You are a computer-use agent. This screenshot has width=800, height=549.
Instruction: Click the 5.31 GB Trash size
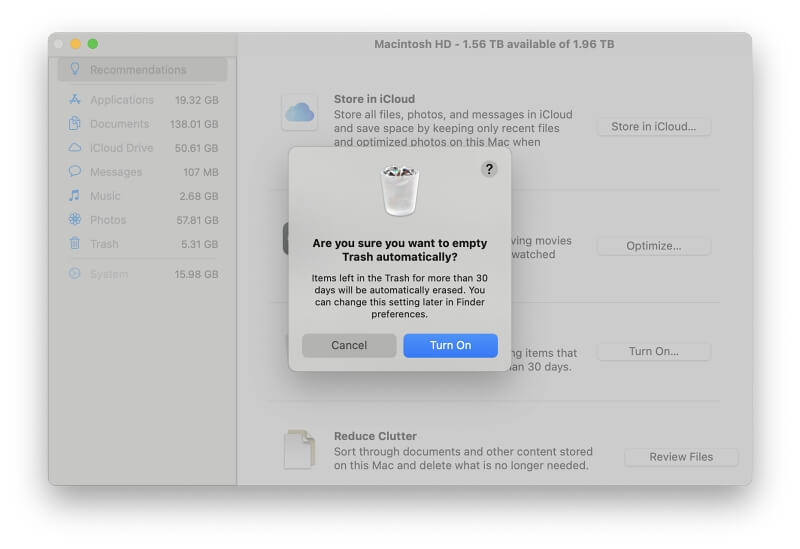point(199,244)
